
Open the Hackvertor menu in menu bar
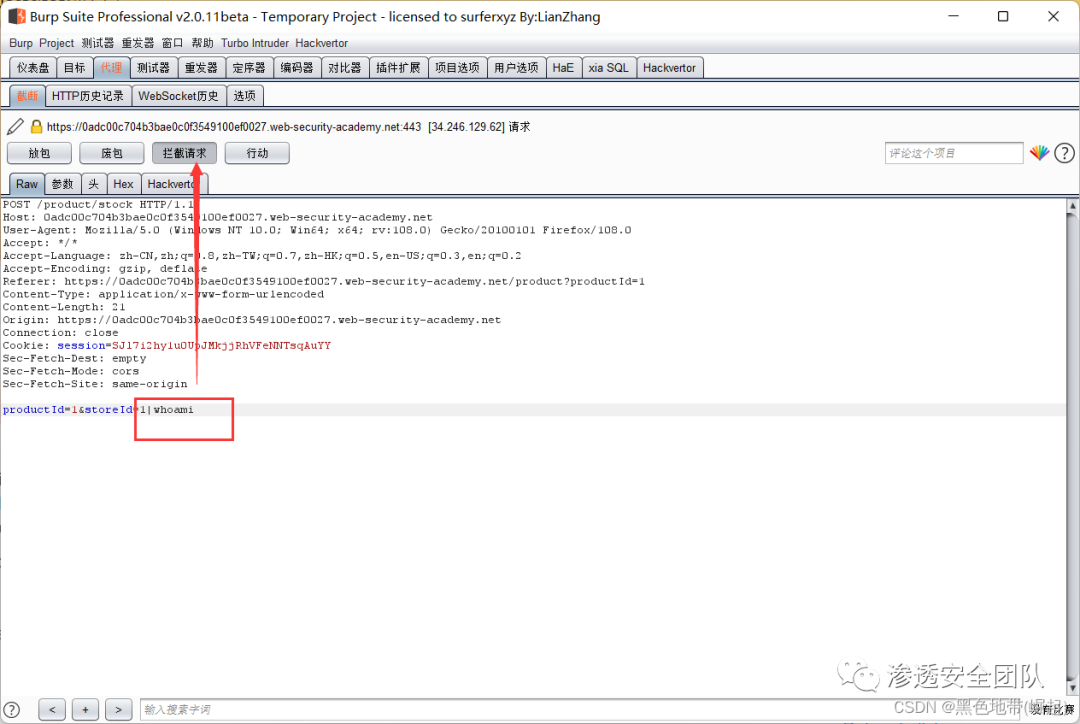point(322,43)
